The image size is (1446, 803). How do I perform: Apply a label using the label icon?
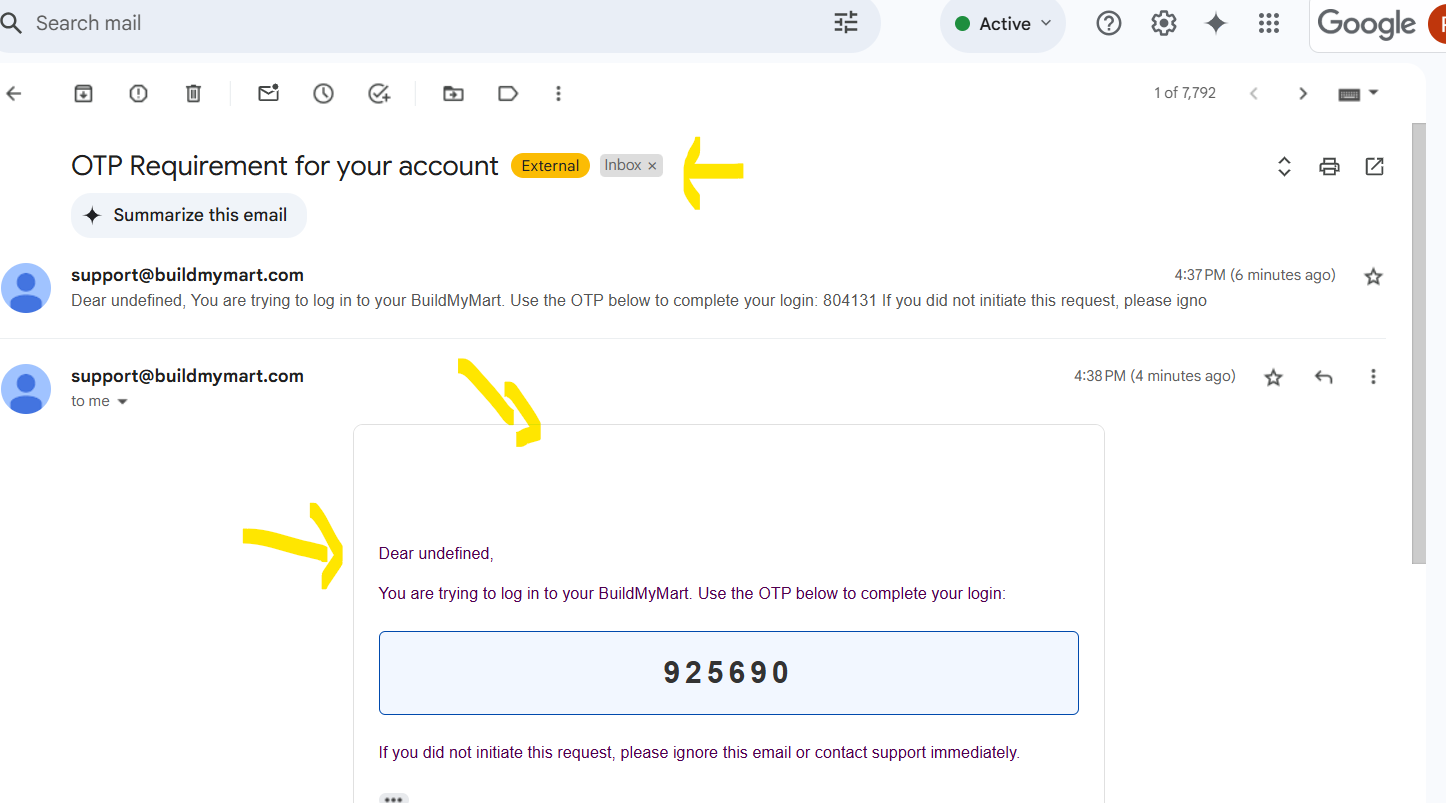click(508, 93)
